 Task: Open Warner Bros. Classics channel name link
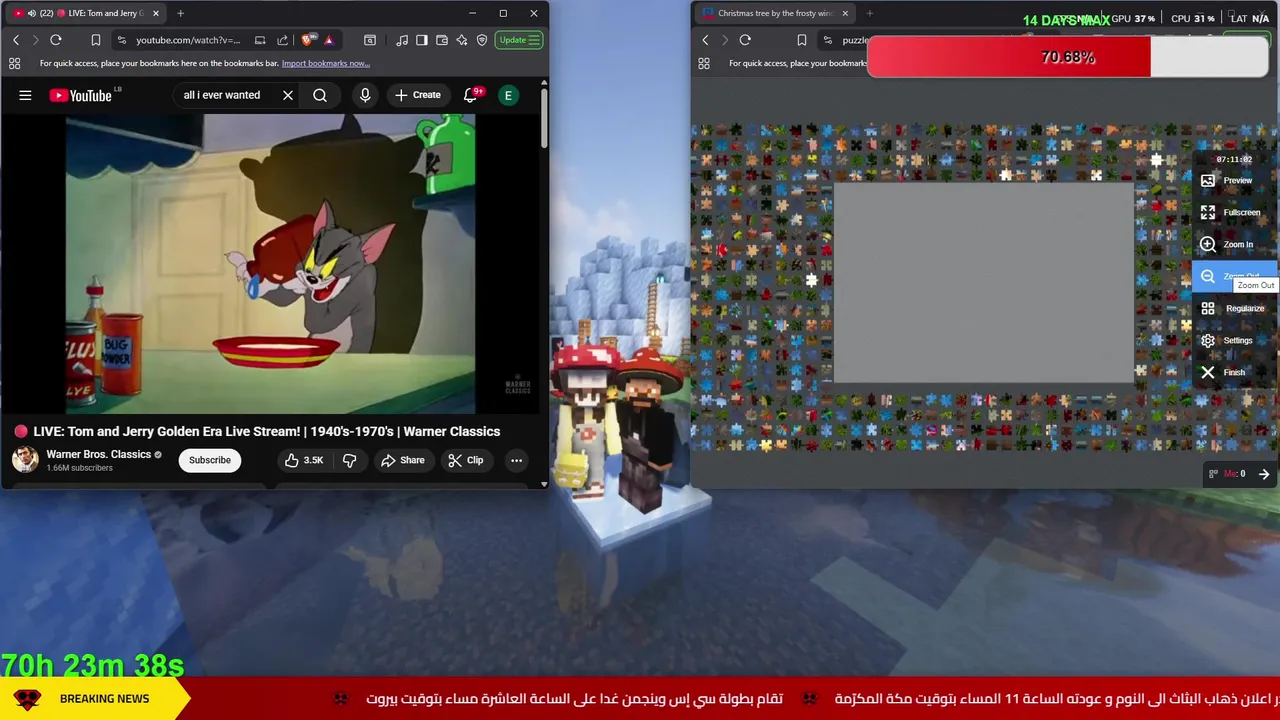(x=98, y=454)
